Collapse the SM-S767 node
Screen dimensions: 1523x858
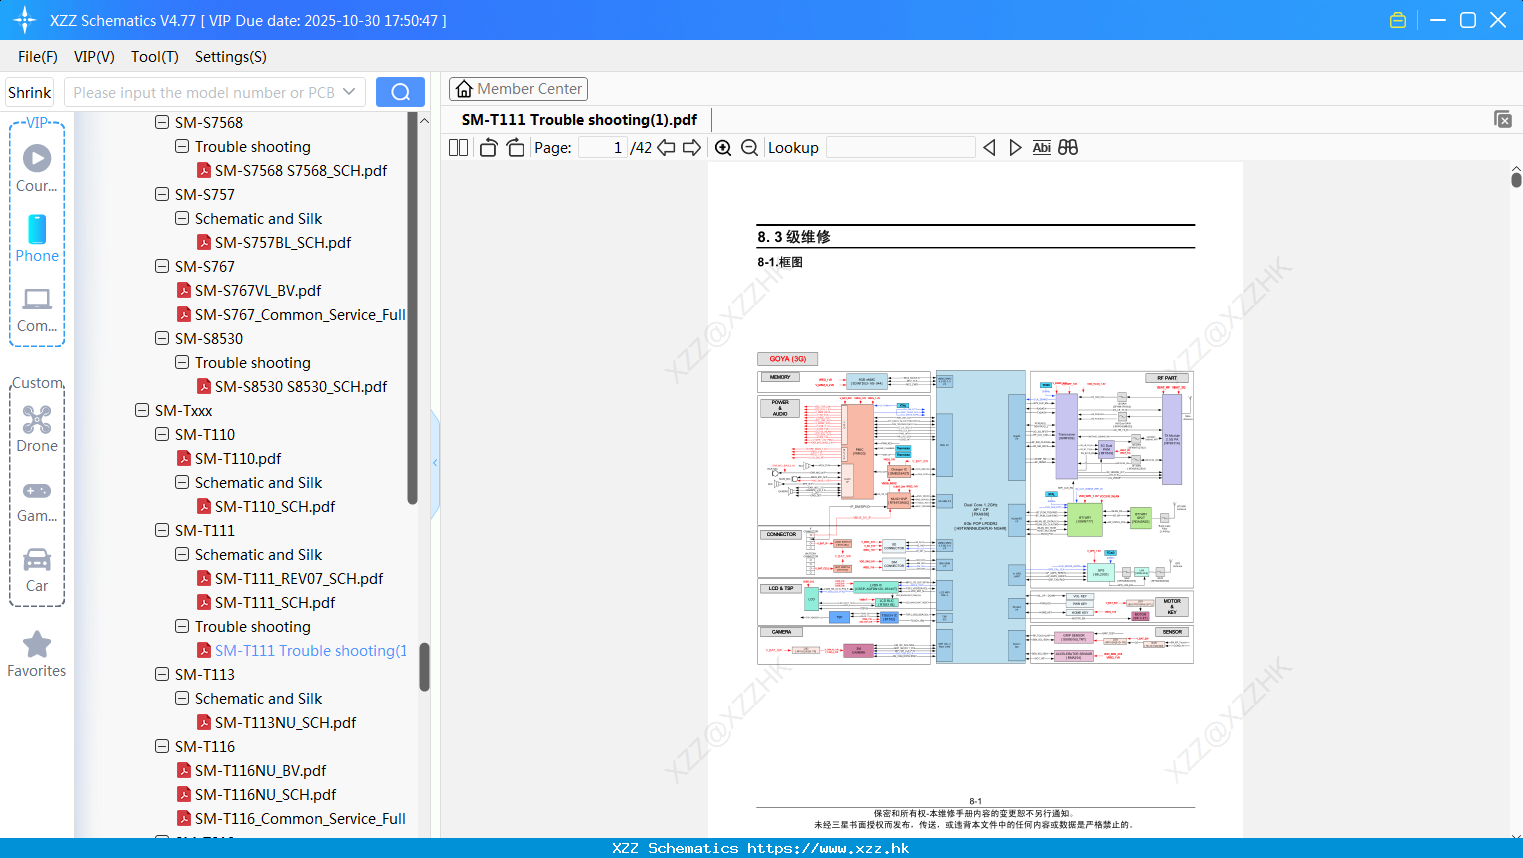tap(162, 266)
